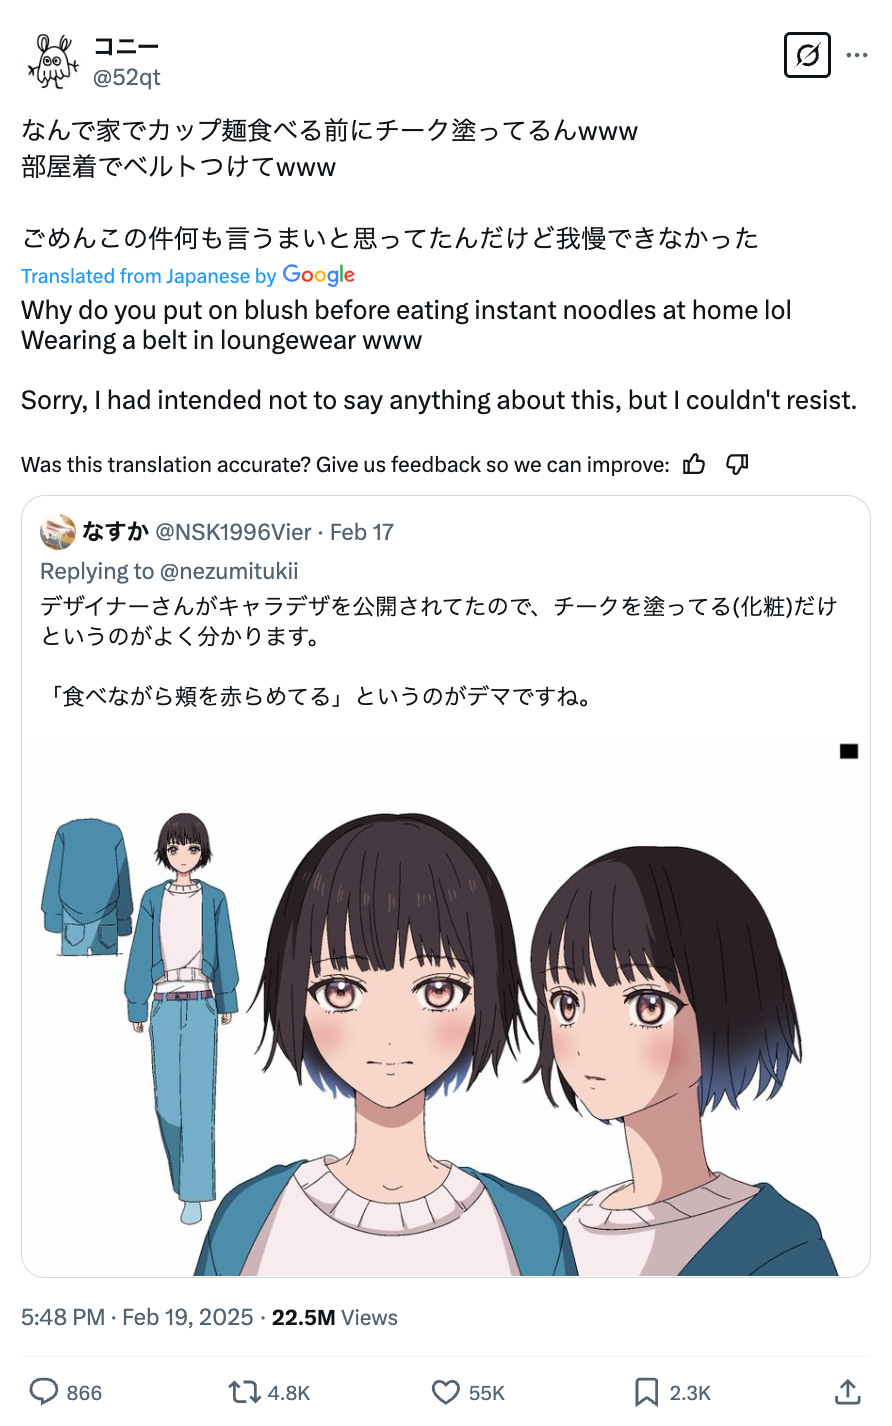Like the post with heart icon

pos(446,1392)
